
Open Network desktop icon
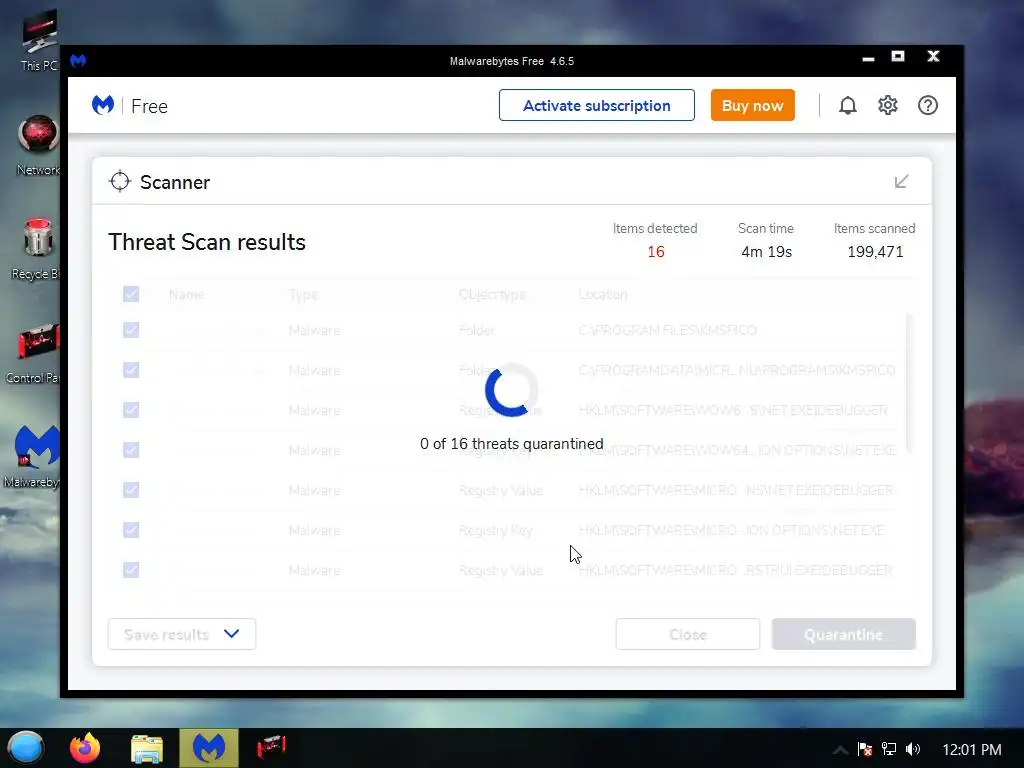(x=38, y=145)
